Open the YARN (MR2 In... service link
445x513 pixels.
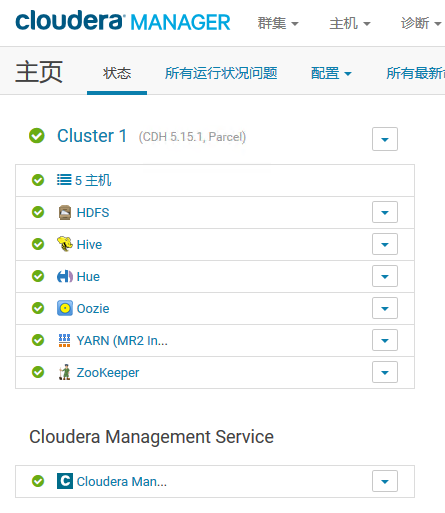(122, 341)
